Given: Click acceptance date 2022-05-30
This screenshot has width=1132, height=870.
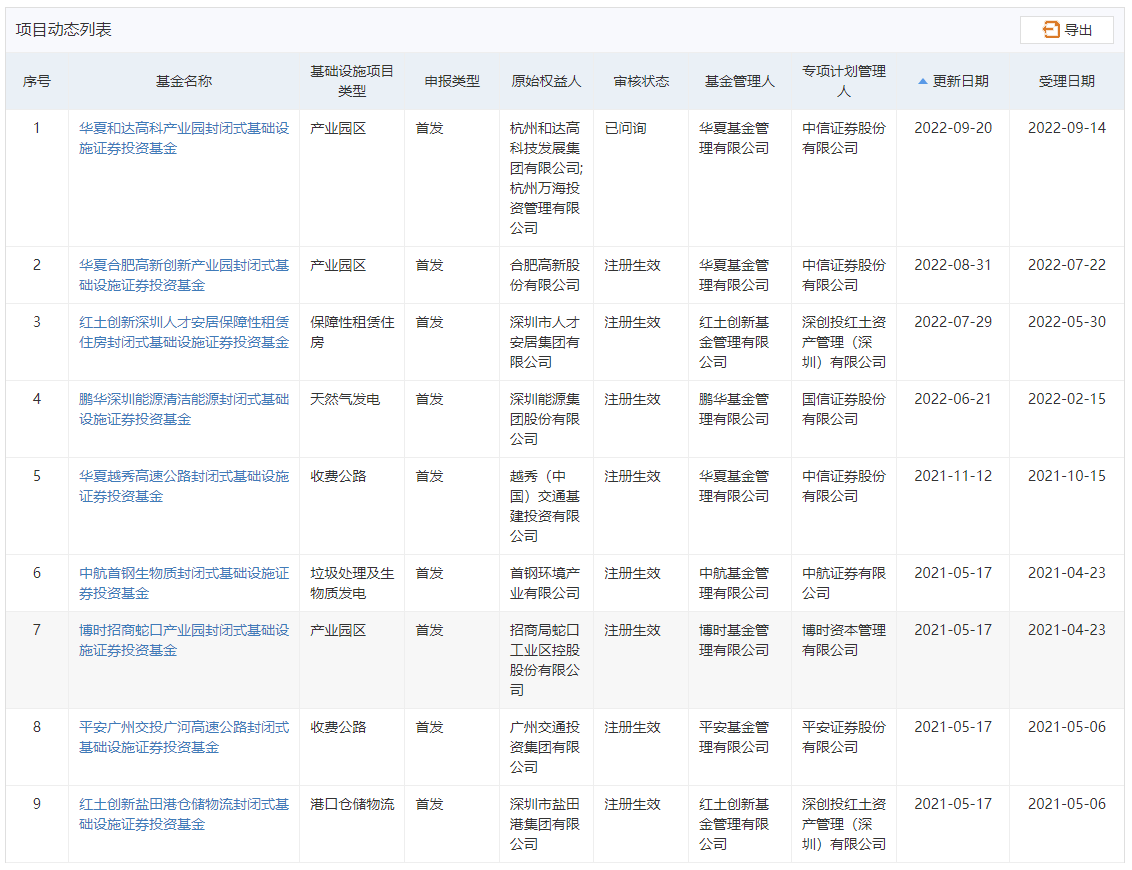Looking at the screenshot, I should coord(1066,323).
